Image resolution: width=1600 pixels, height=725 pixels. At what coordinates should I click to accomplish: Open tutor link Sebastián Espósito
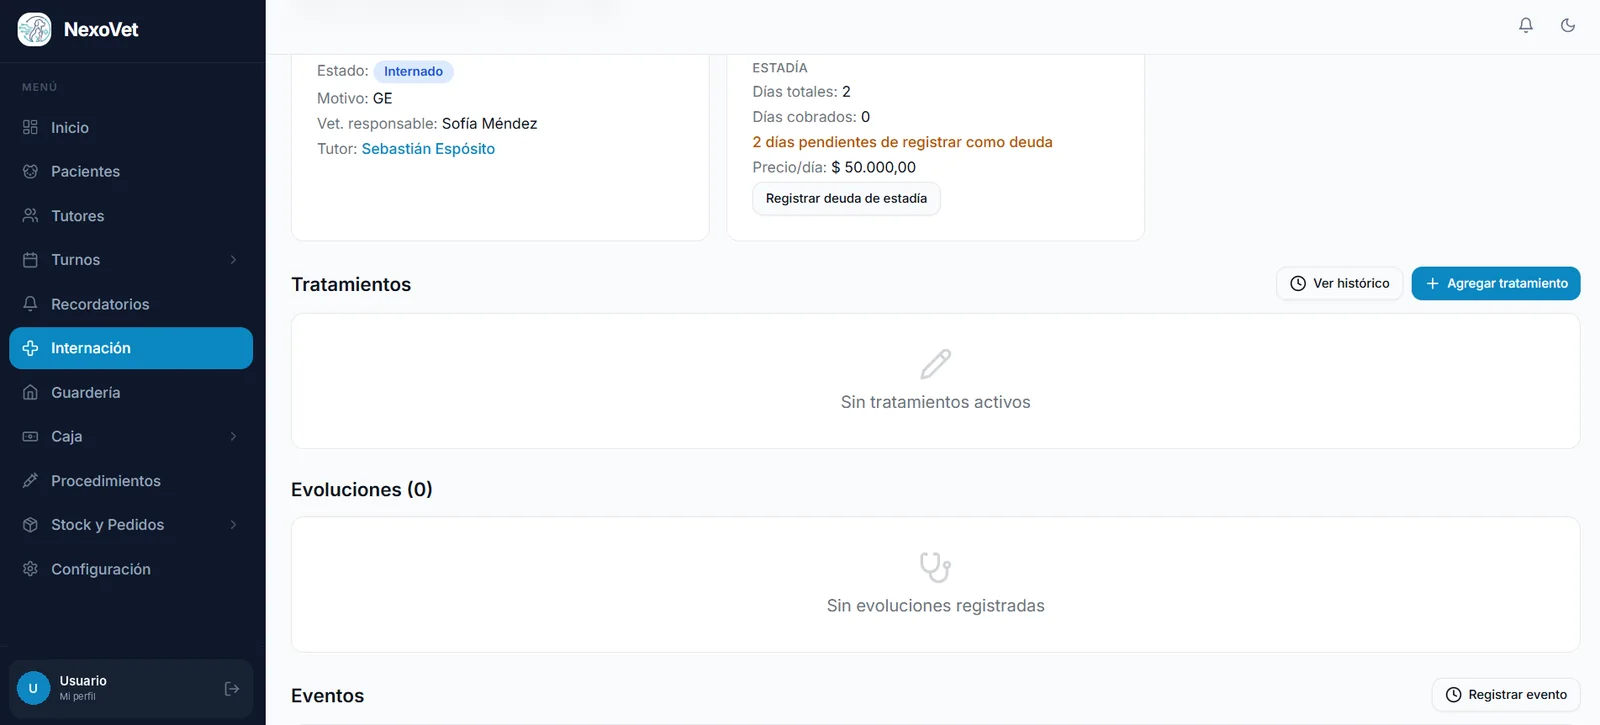pos(428,148)
